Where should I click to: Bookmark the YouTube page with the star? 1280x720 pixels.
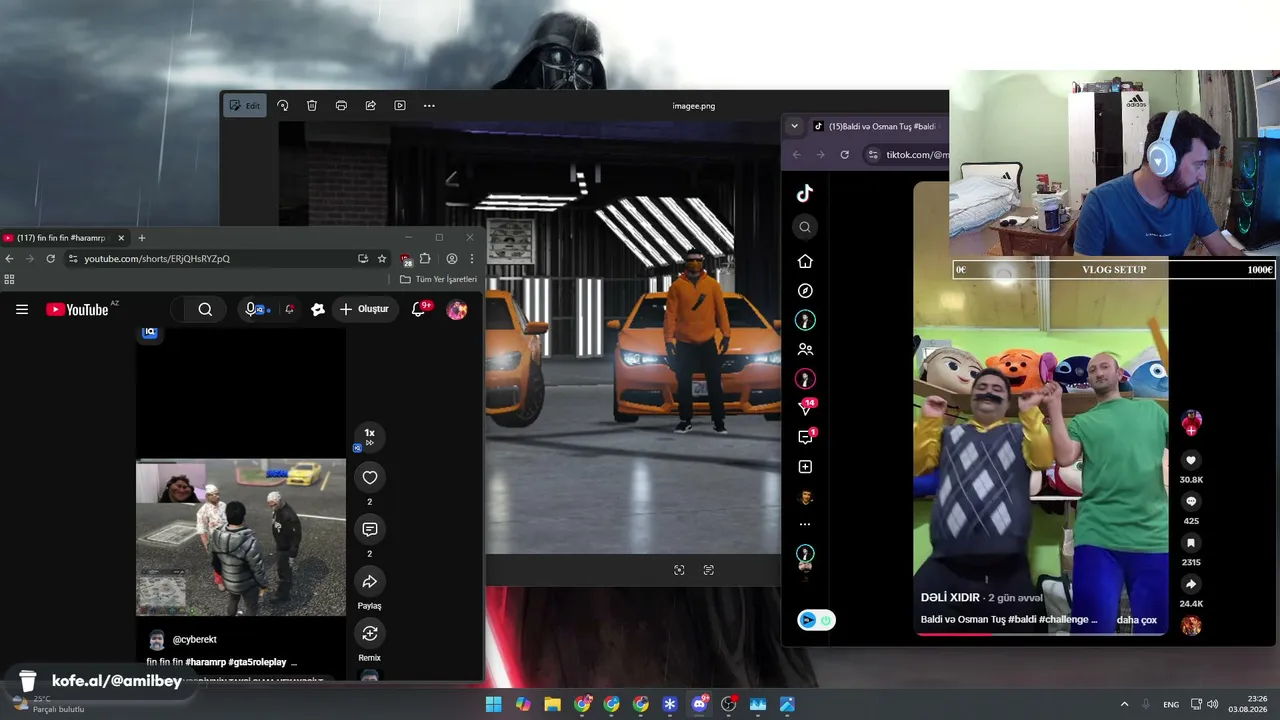(382, 259)
